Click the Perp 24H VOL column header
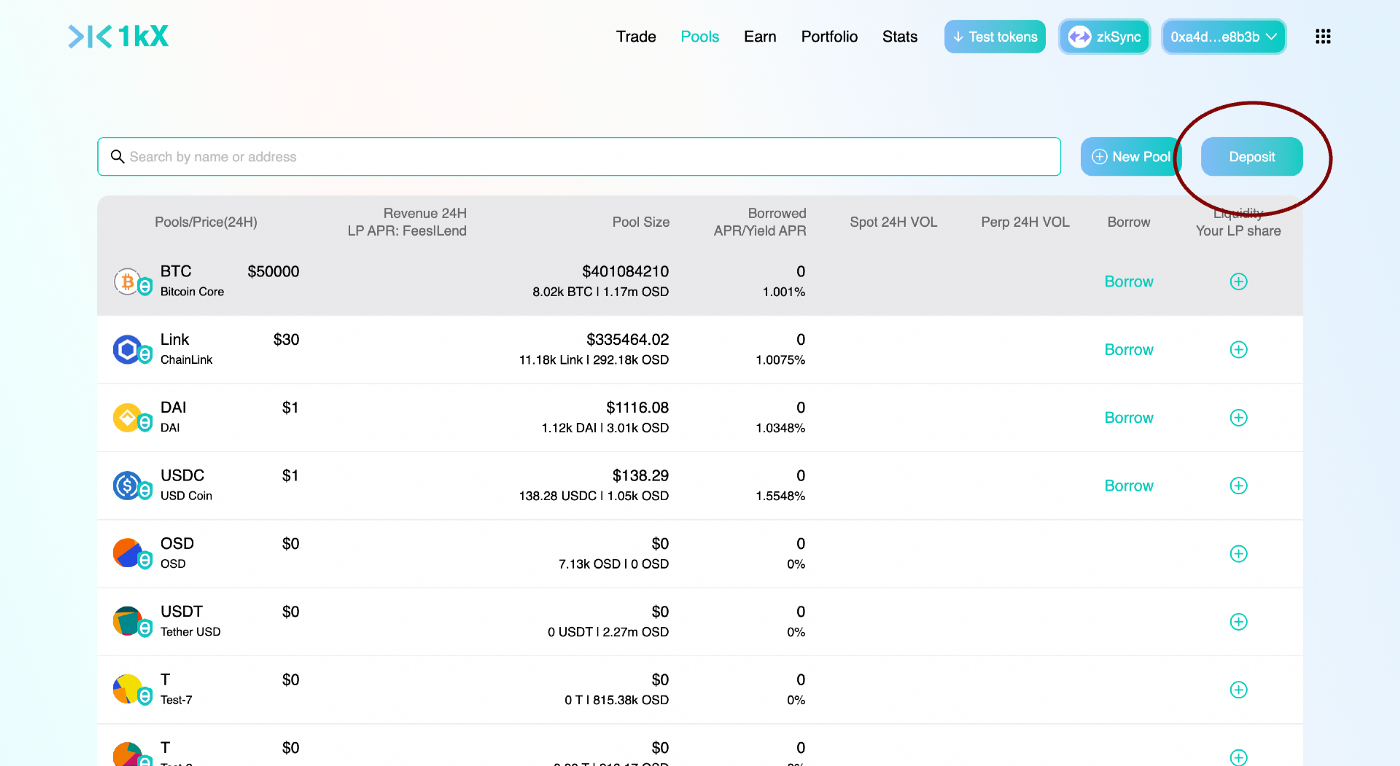 tap(1025, 222)
